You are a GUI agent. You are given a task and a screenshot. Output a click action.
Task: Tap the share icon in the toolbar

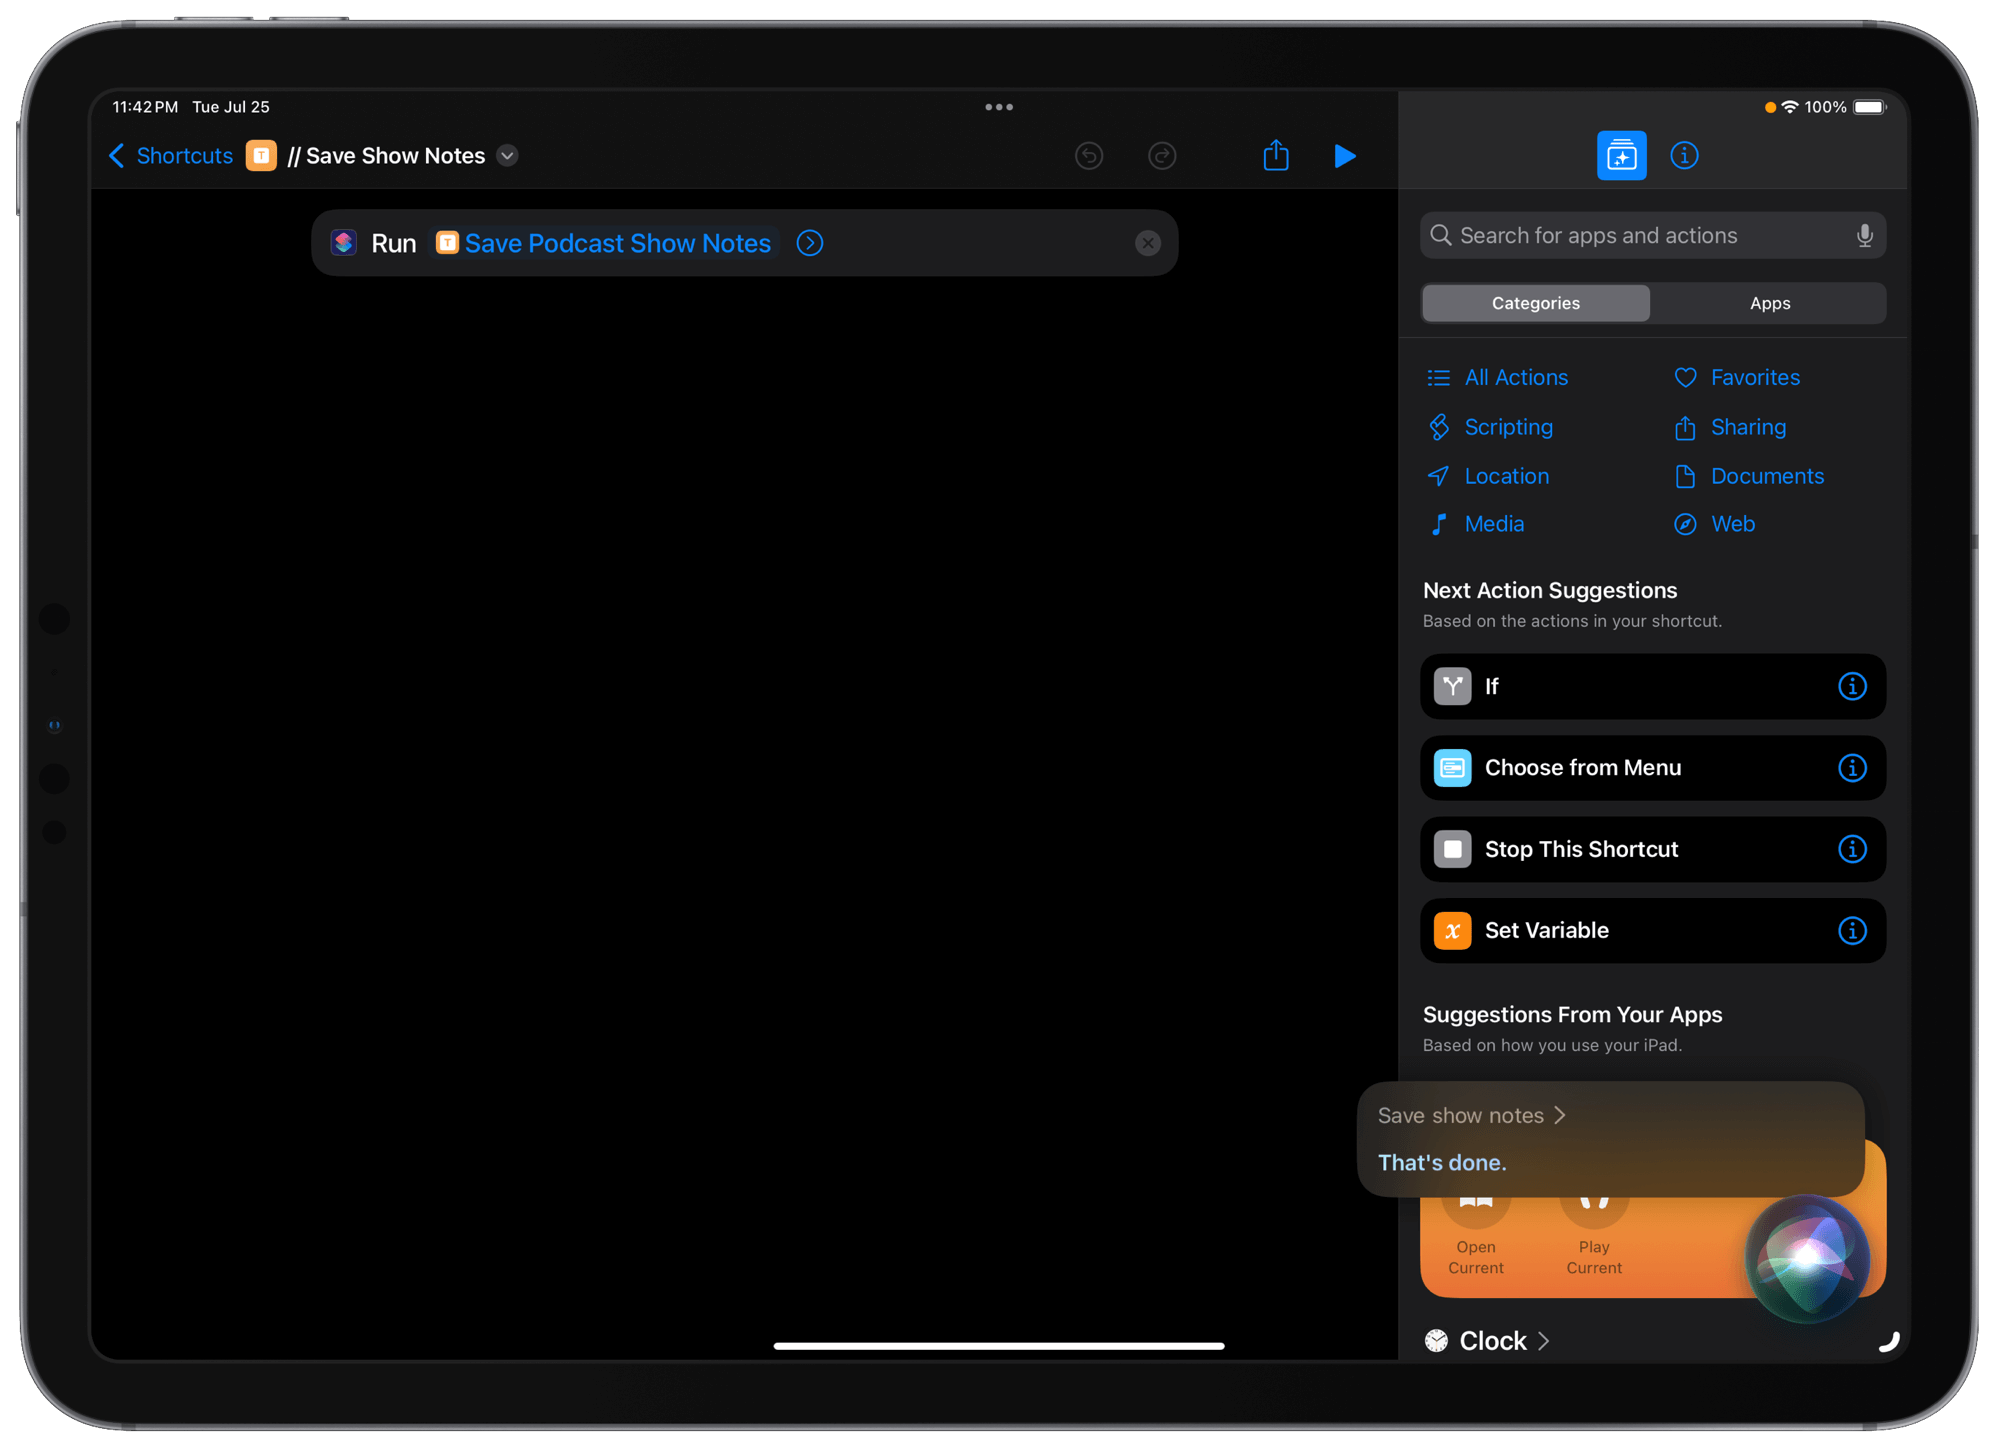[x=1276, y=156]
